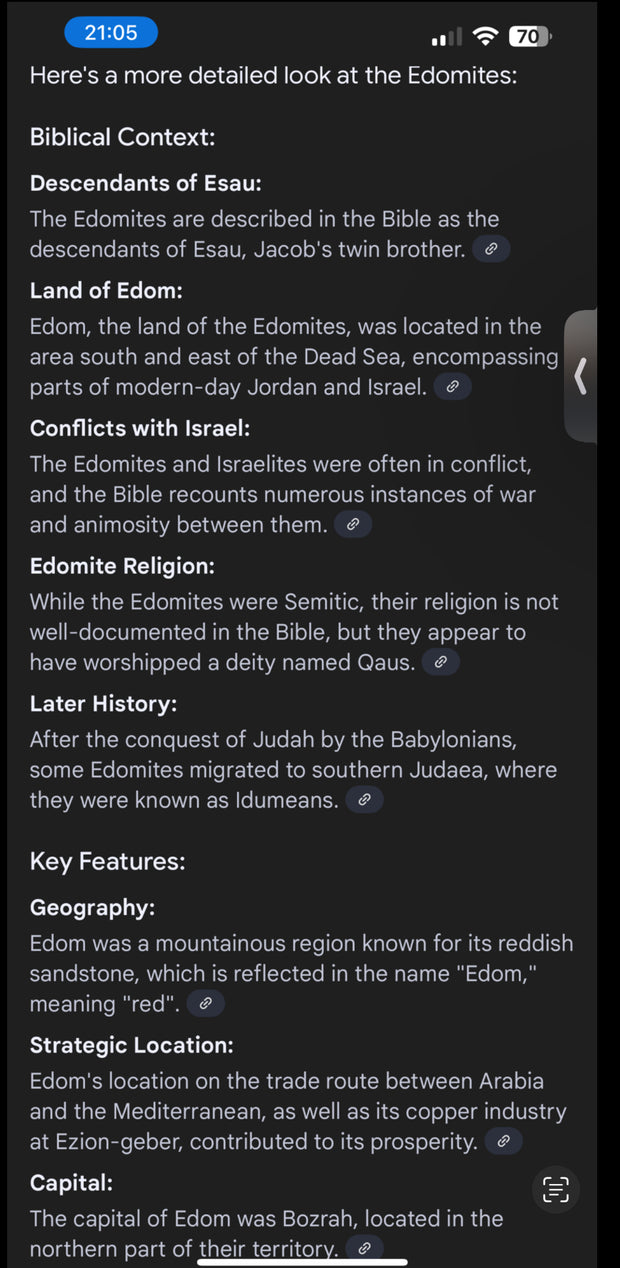Viewport: 620px width, 1268px height.
Task: Open source link after Jordan and Israel sentence
Action: pyautogui.click(x=453, y=386)
